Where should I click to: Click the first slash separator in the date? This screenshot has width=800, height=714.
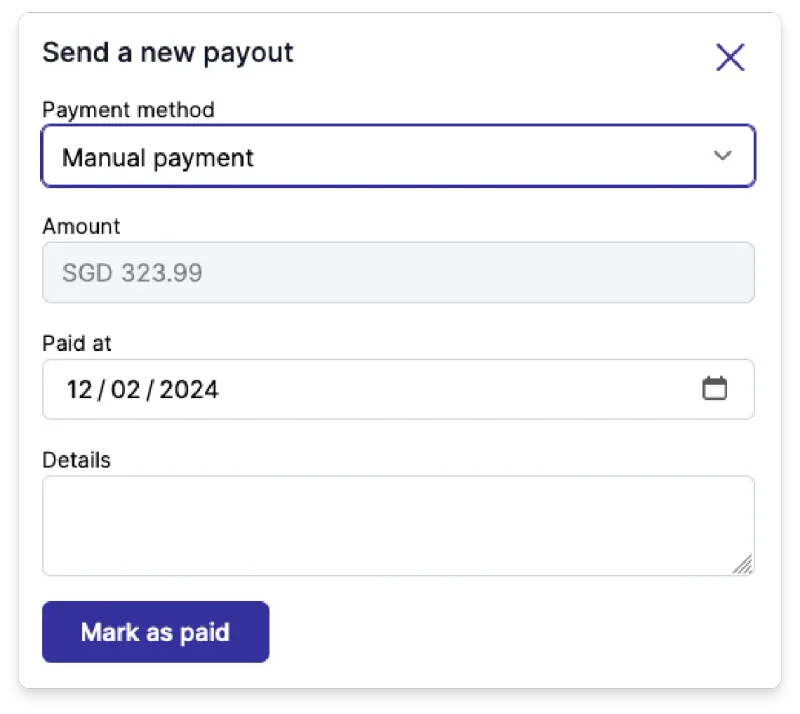point(102,389)
